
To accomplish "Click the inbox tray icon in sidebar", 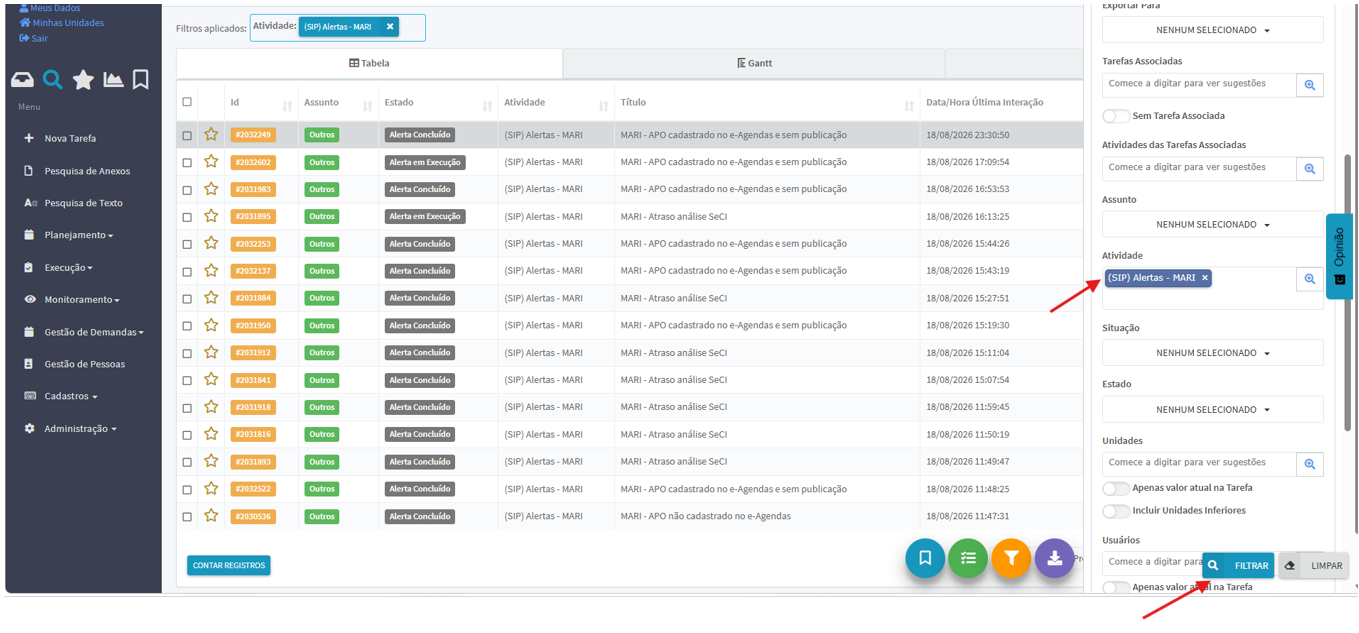I will pos(22,80).
